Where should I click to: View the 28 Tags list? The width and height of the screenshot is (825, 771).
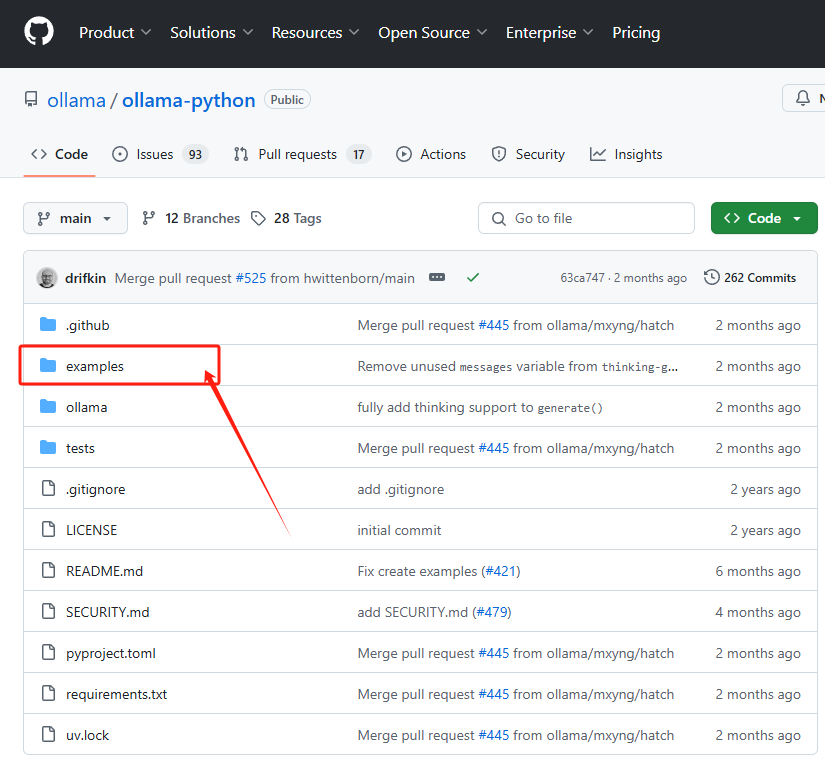(x=286, y=218)
